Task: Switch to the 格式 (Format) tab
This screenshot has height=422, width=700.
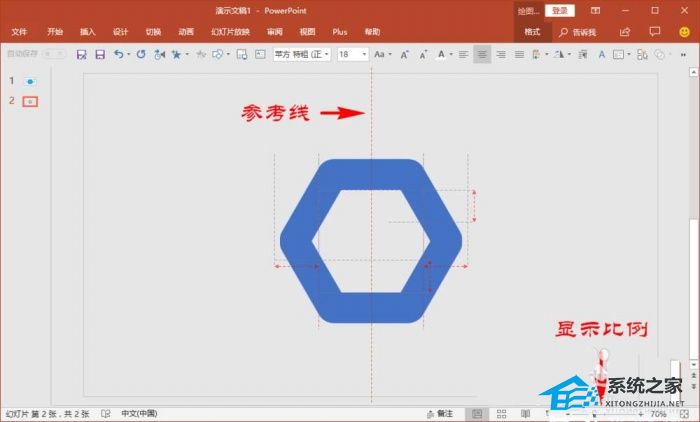Action: pos(532,31)
